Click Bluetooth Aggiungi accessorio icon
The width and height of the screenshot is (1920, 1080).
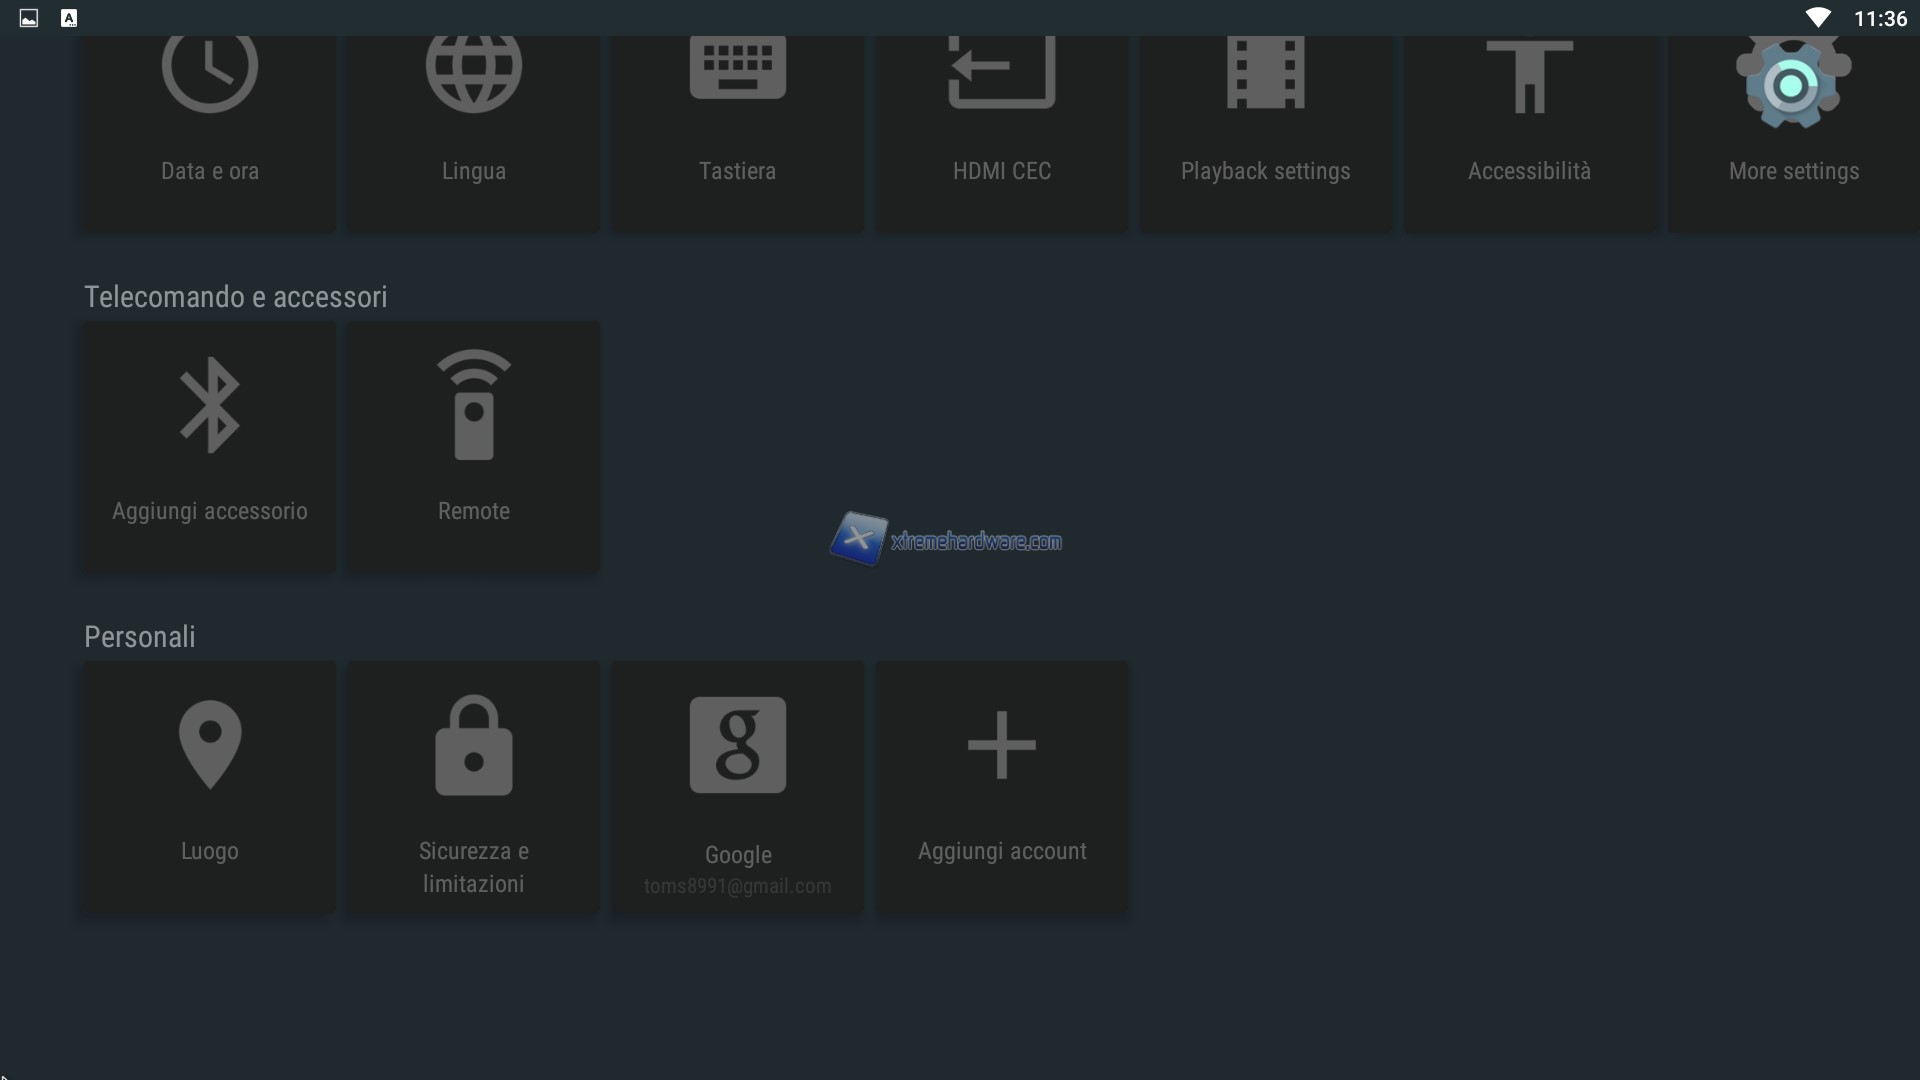(210, 405)
